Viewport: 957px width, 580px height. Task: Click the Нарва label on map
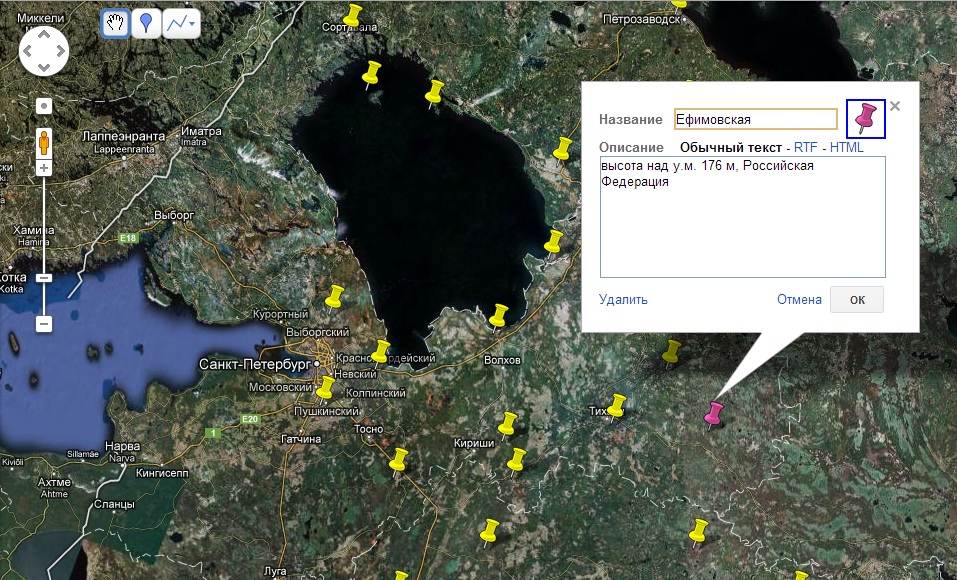122,446
